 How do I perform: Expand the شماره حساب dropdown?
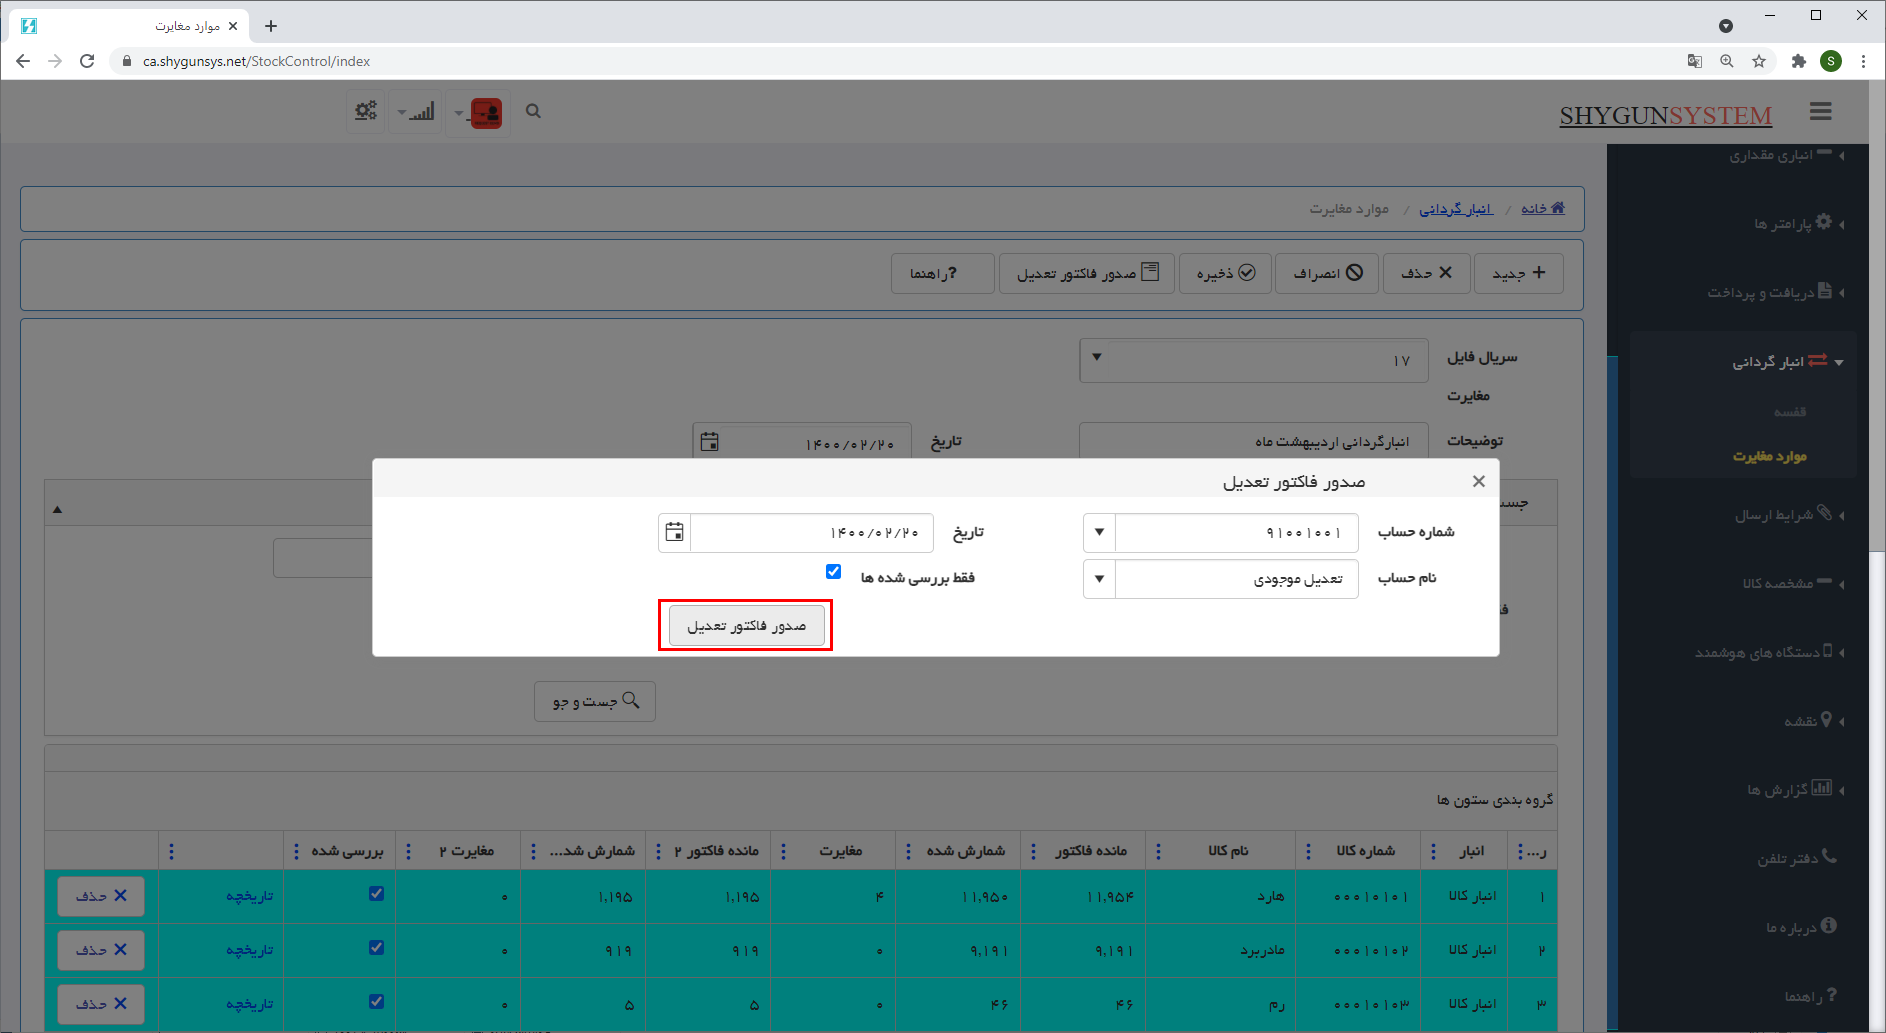[x=1099, y=533]
